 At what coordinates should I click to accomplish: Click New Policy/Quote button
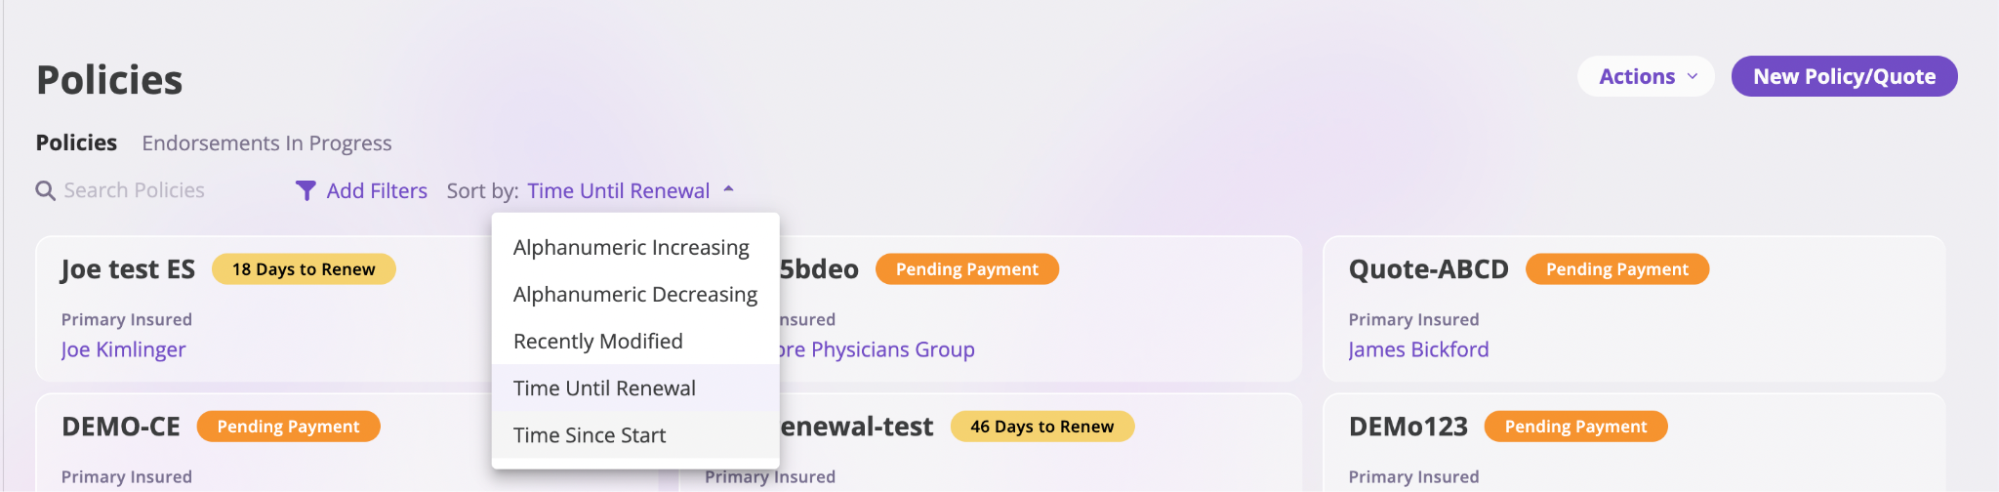1844,76
